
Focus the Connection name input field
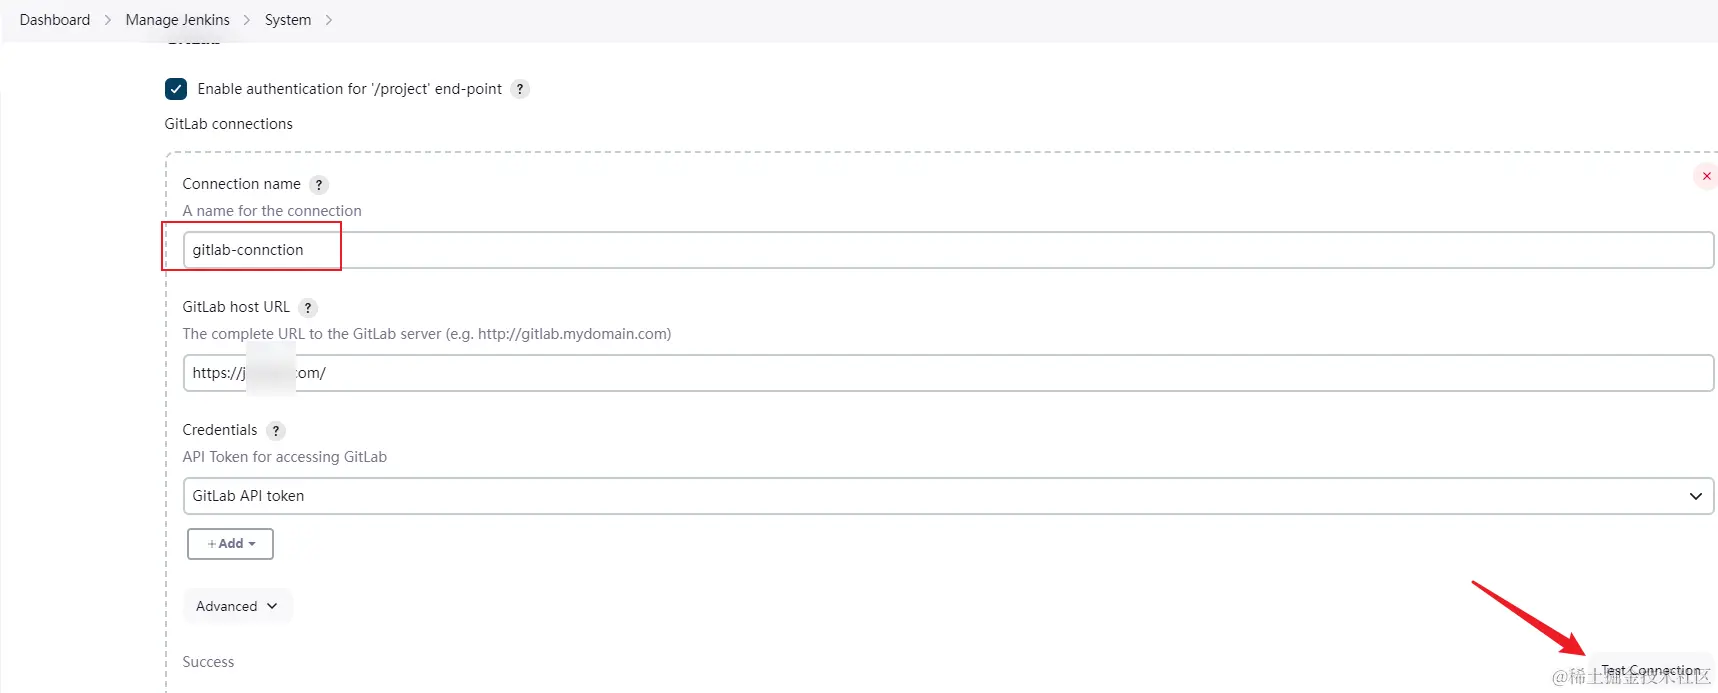coord(948,250)
